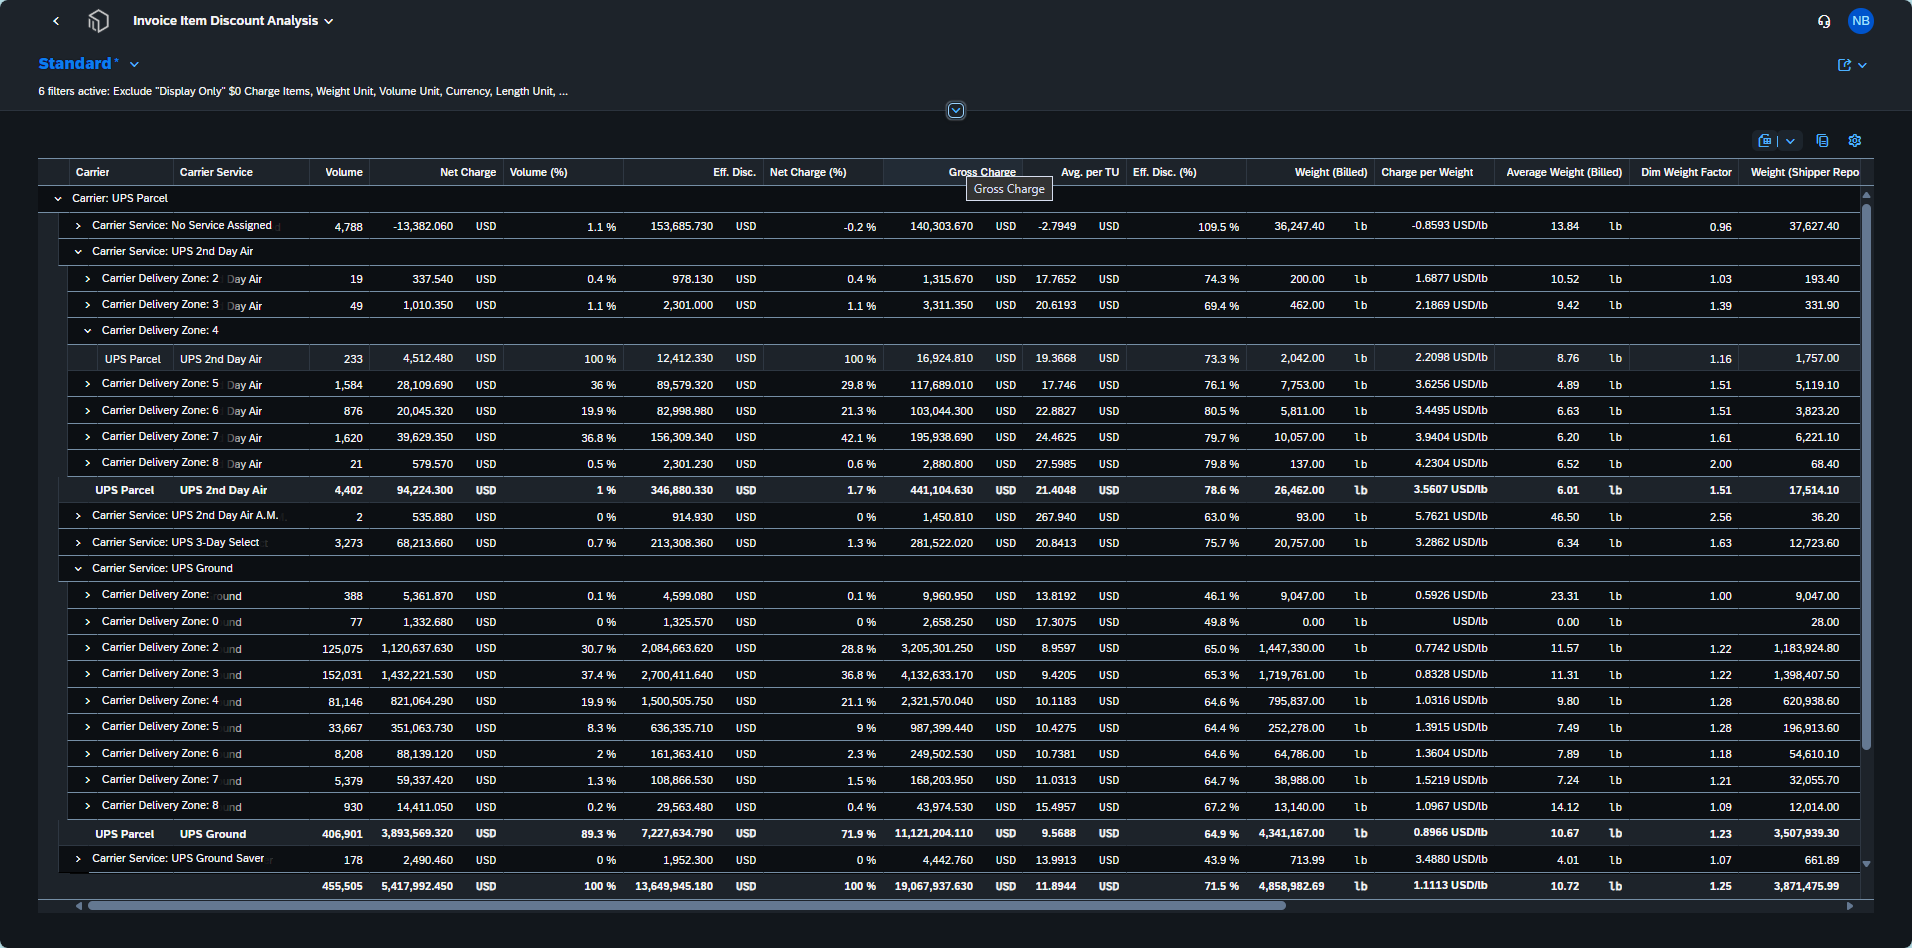Click the Carrier Service column header
The image size is (1912, 948).
pos(241,172)
